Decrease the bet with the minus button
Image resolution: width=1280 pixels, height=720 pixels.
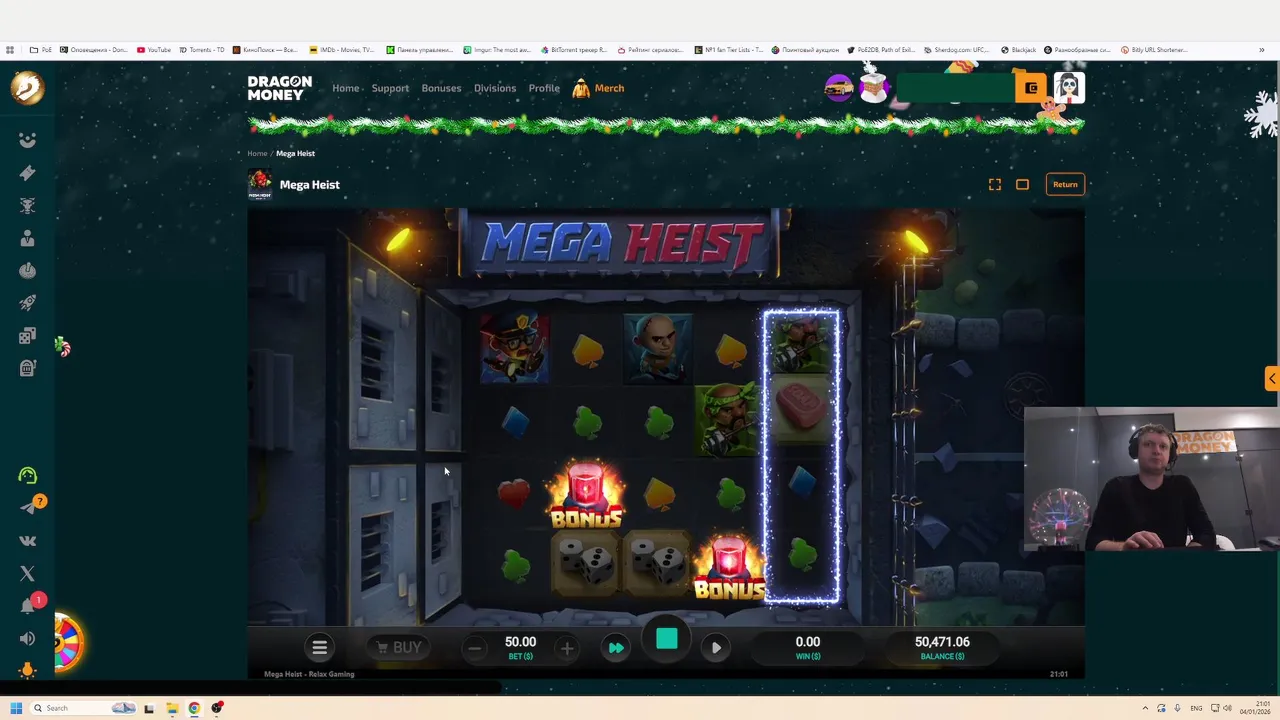[475, 648]
